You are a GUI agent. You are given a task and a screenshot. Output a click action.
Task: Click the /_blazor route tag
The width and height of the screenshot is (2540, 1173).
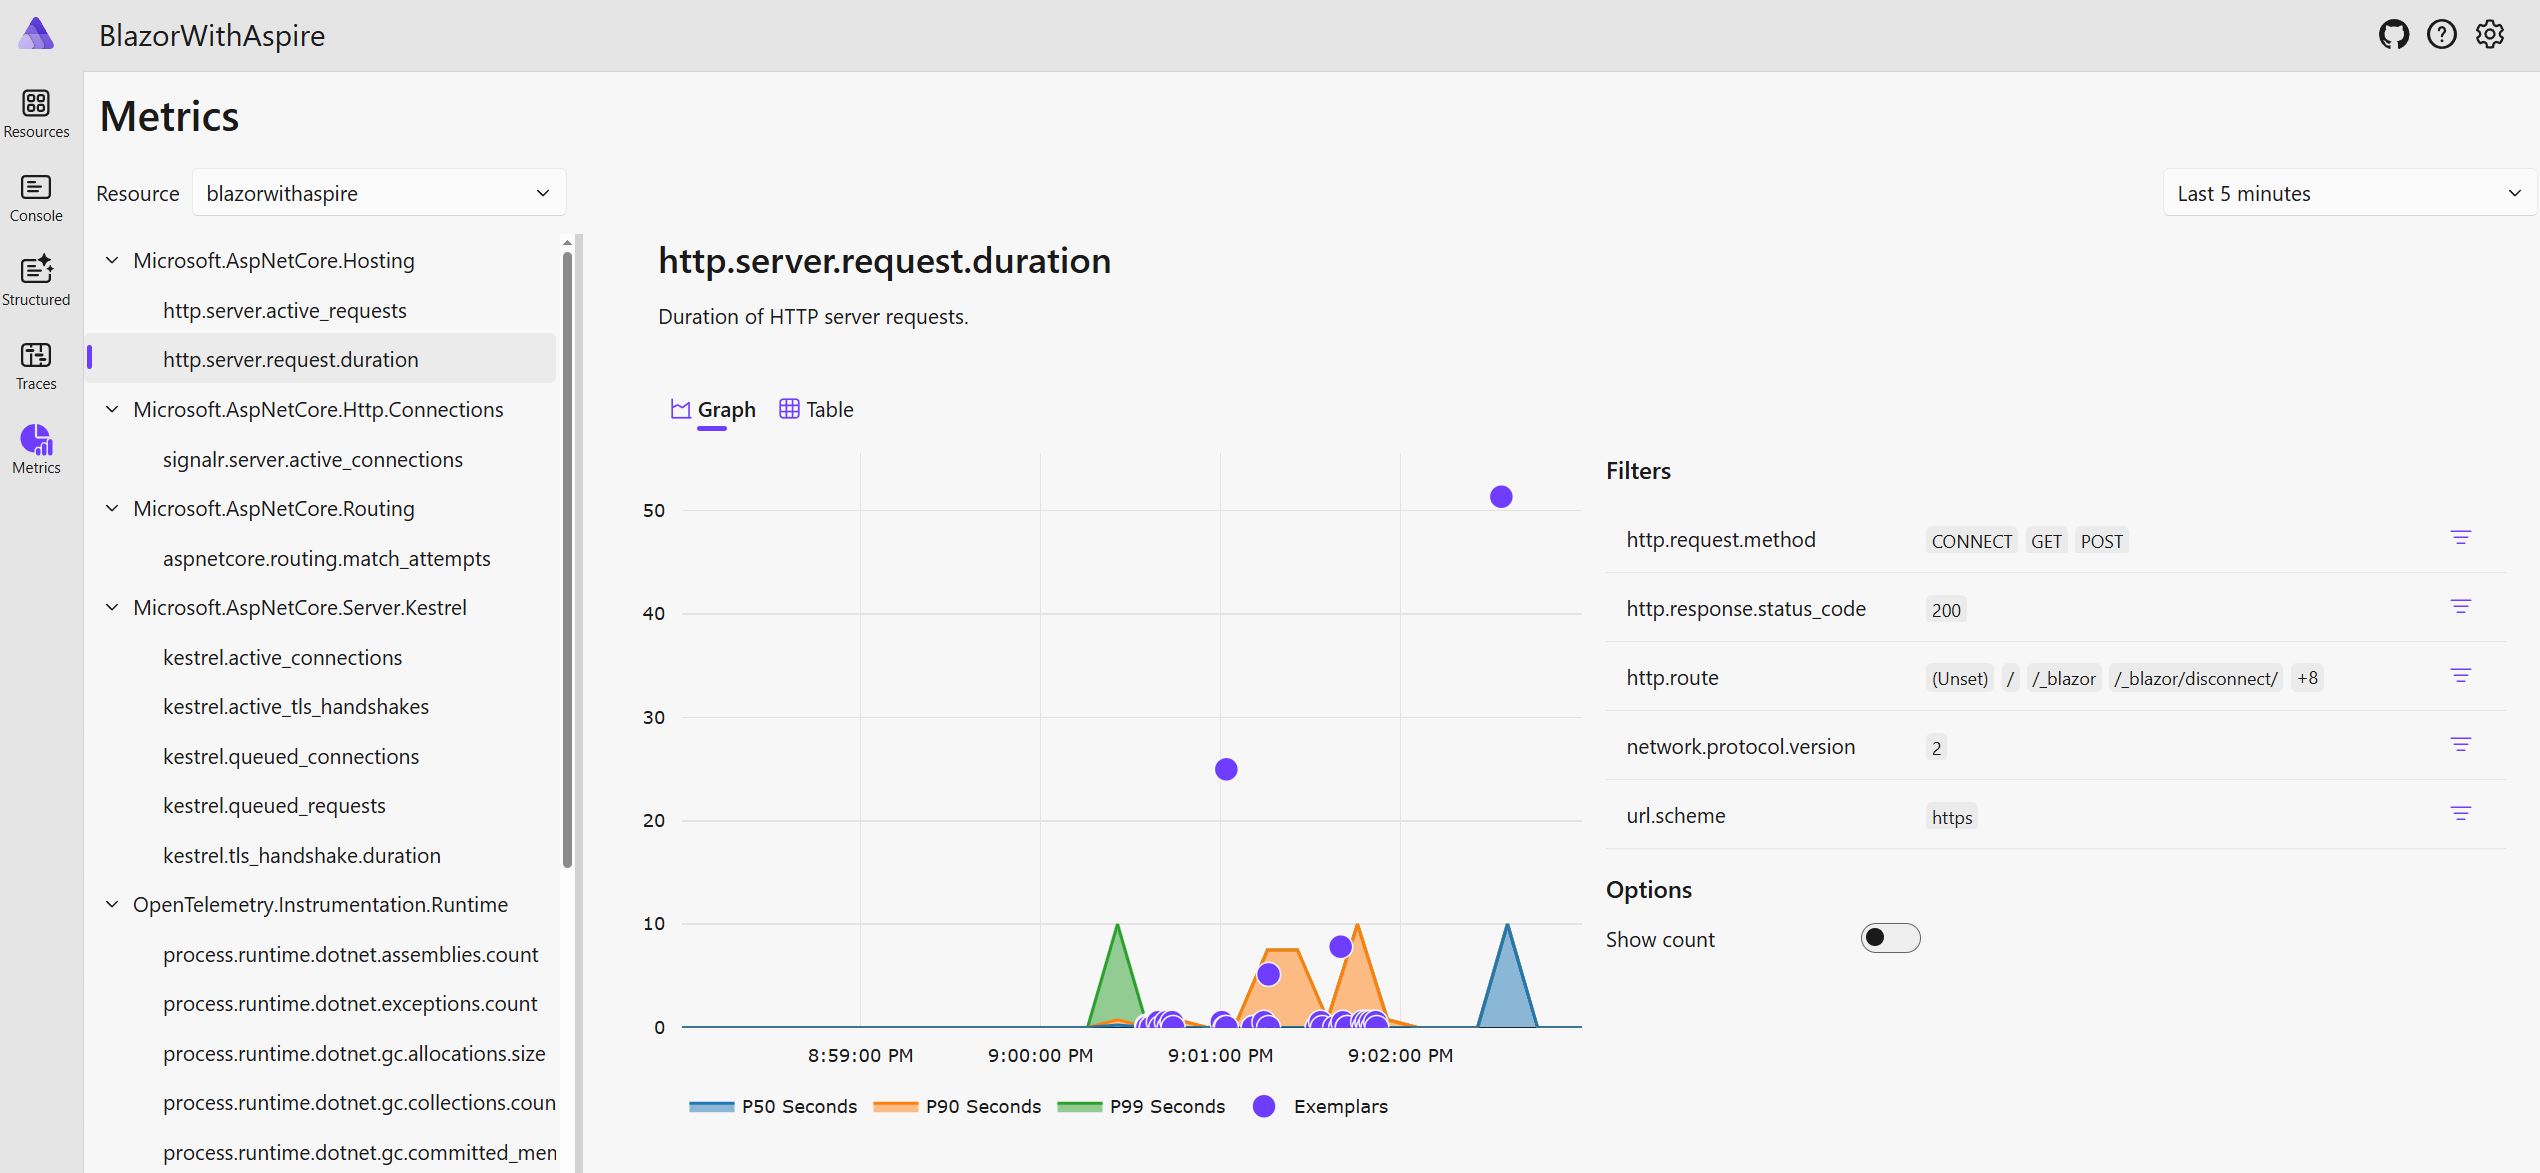click(x=2064, y=678)
